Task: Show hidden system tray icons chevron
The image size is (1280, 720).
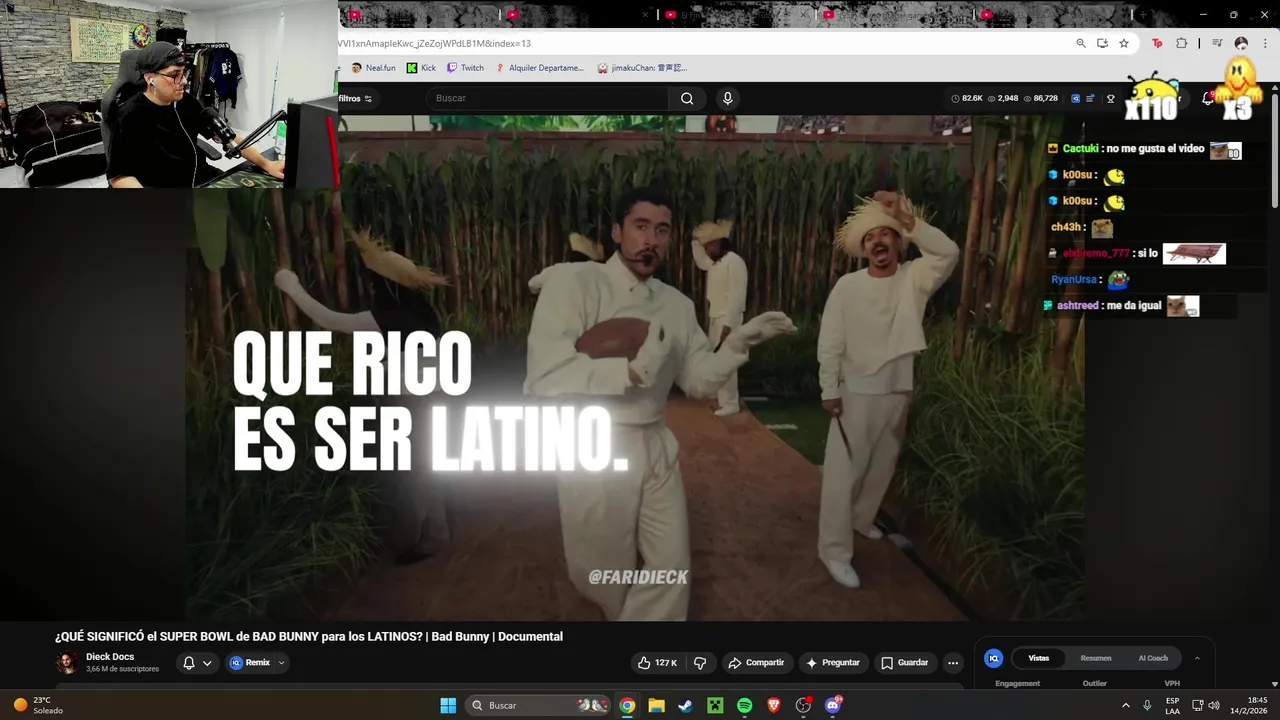Action: (x=1126, y=705)
